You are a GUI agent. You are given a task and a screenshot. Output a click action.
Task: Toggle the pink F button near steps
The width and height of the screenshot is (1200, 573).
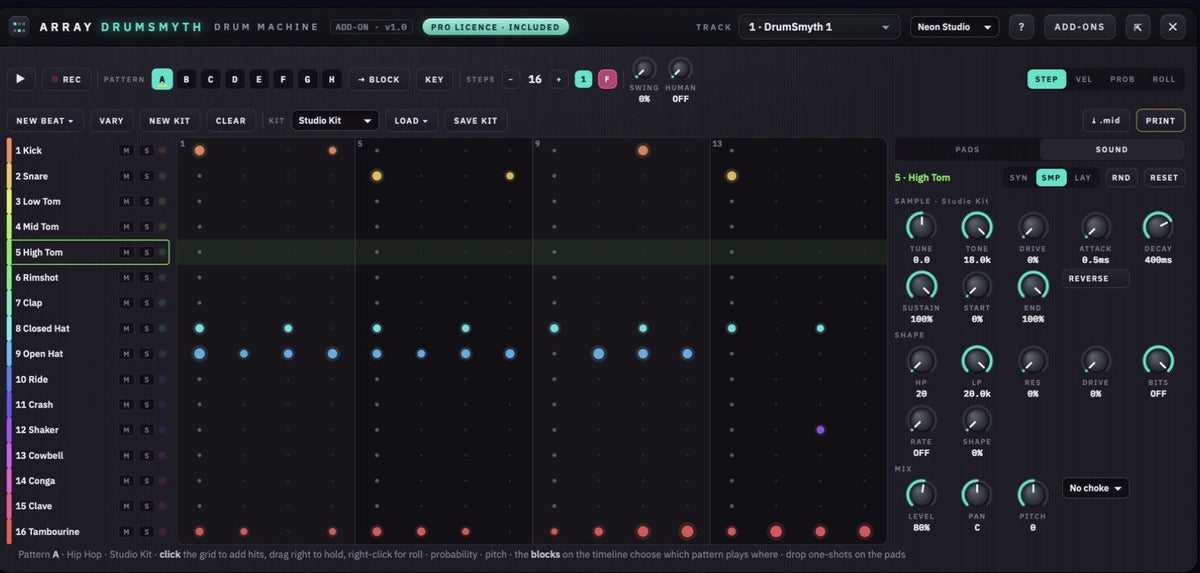coord(607,79)
